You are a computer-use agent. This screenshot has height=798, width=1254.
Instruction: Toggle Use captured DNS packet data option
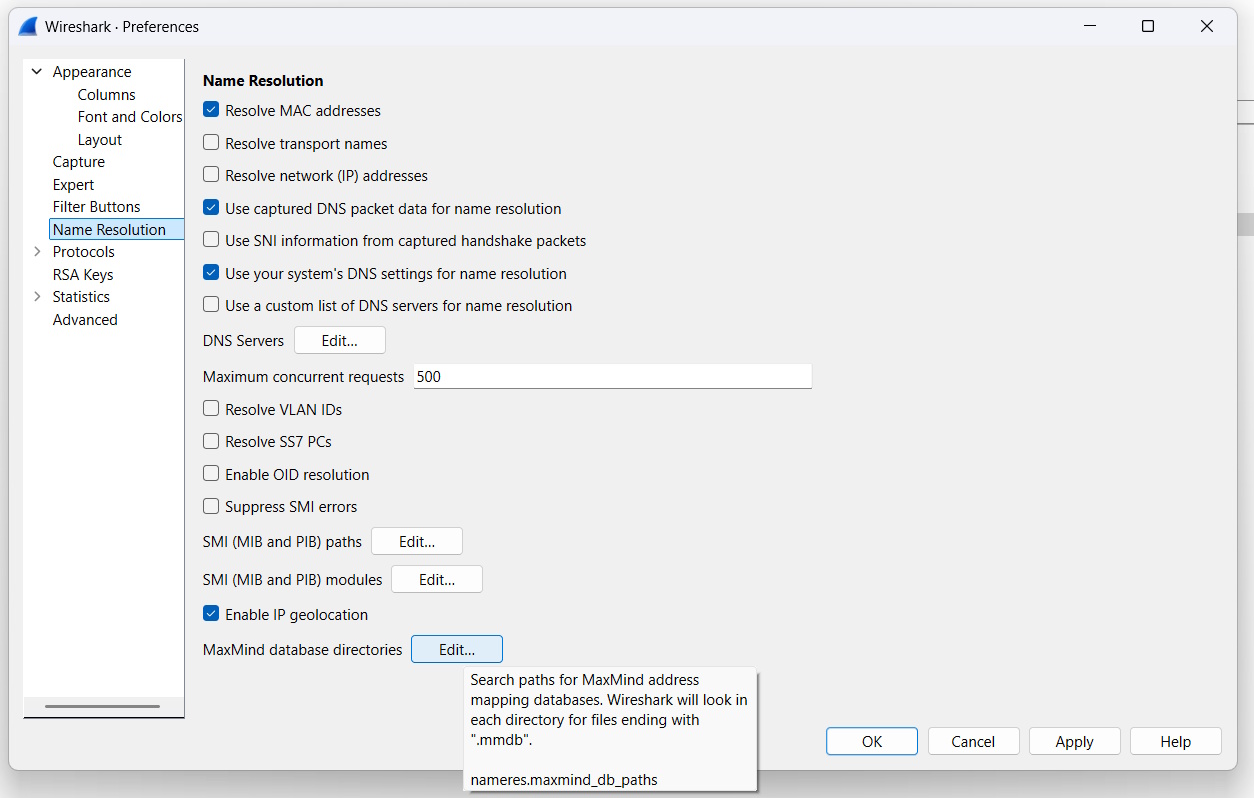tap(211, 208)
